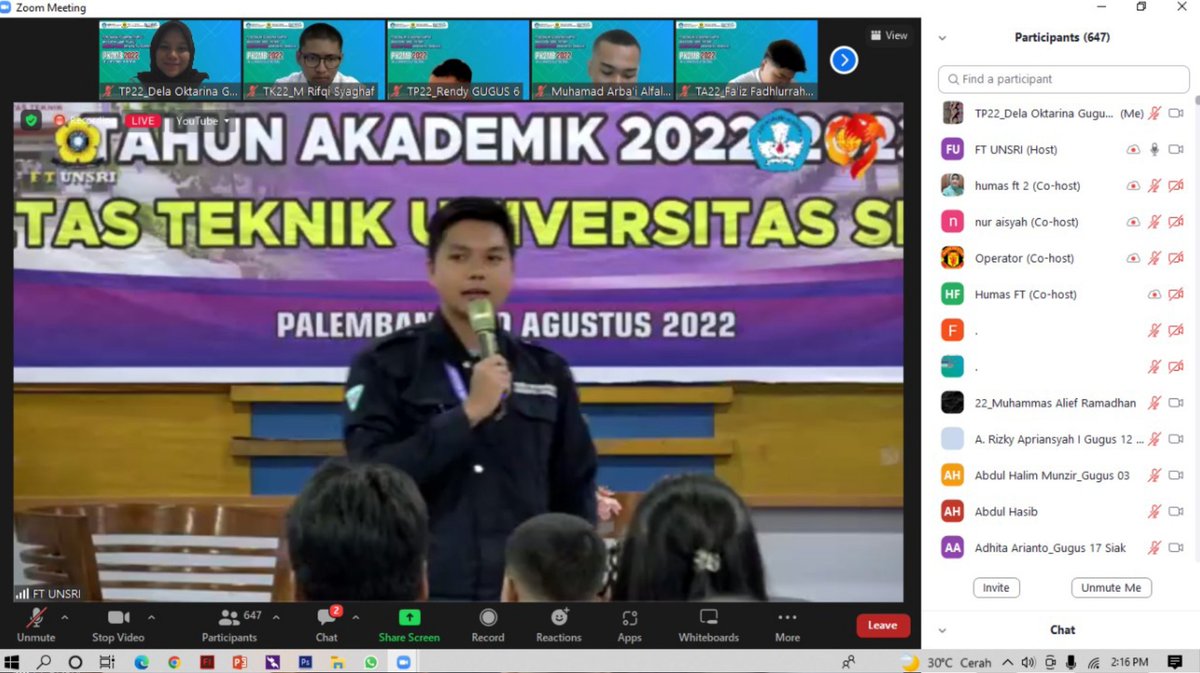Select TP22_Dela Oktarina video thumbnail
This screenshot has width=1200, height=673.
pyautogui.click(x=170, y=60)
